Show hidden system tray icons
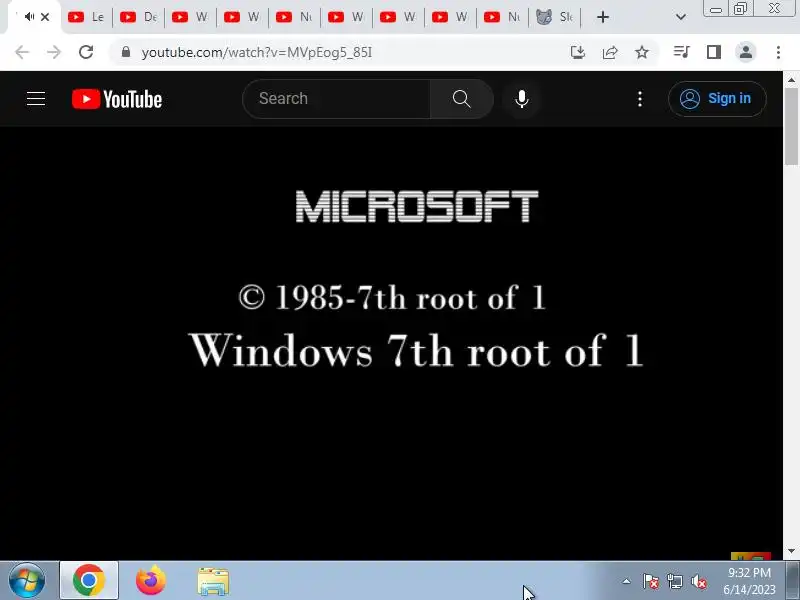The height and width of the screenshot is (600, 800). click(627, 581)
